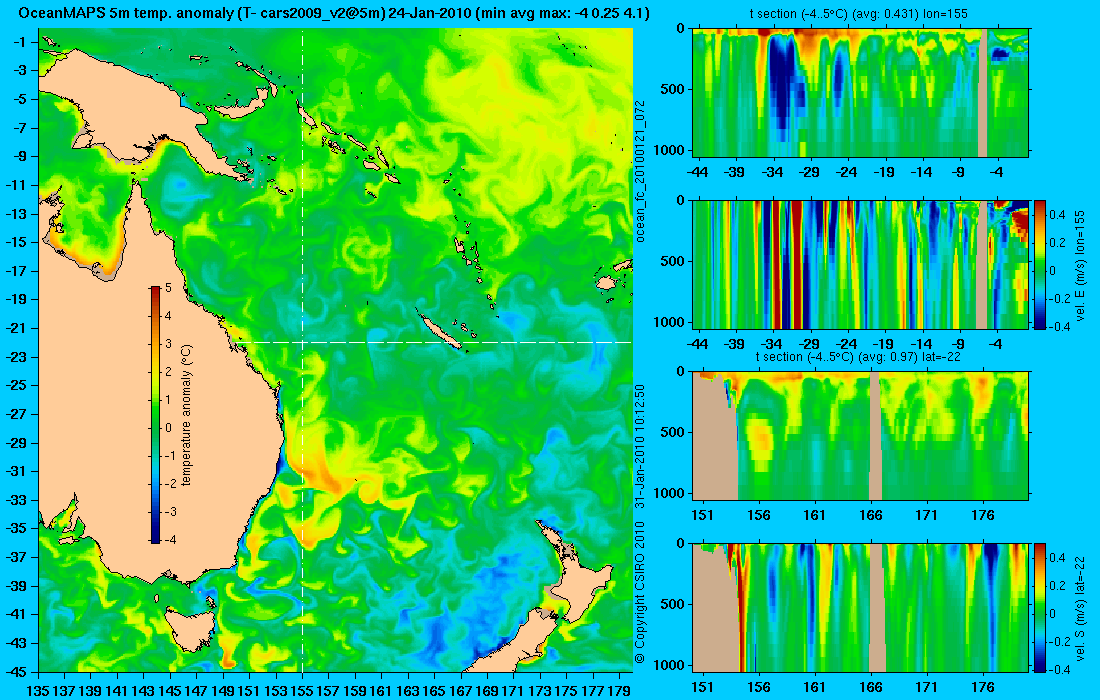Click the vel. S color bar beside the bottom section

pyautogui.click(x=1040, y=607)
